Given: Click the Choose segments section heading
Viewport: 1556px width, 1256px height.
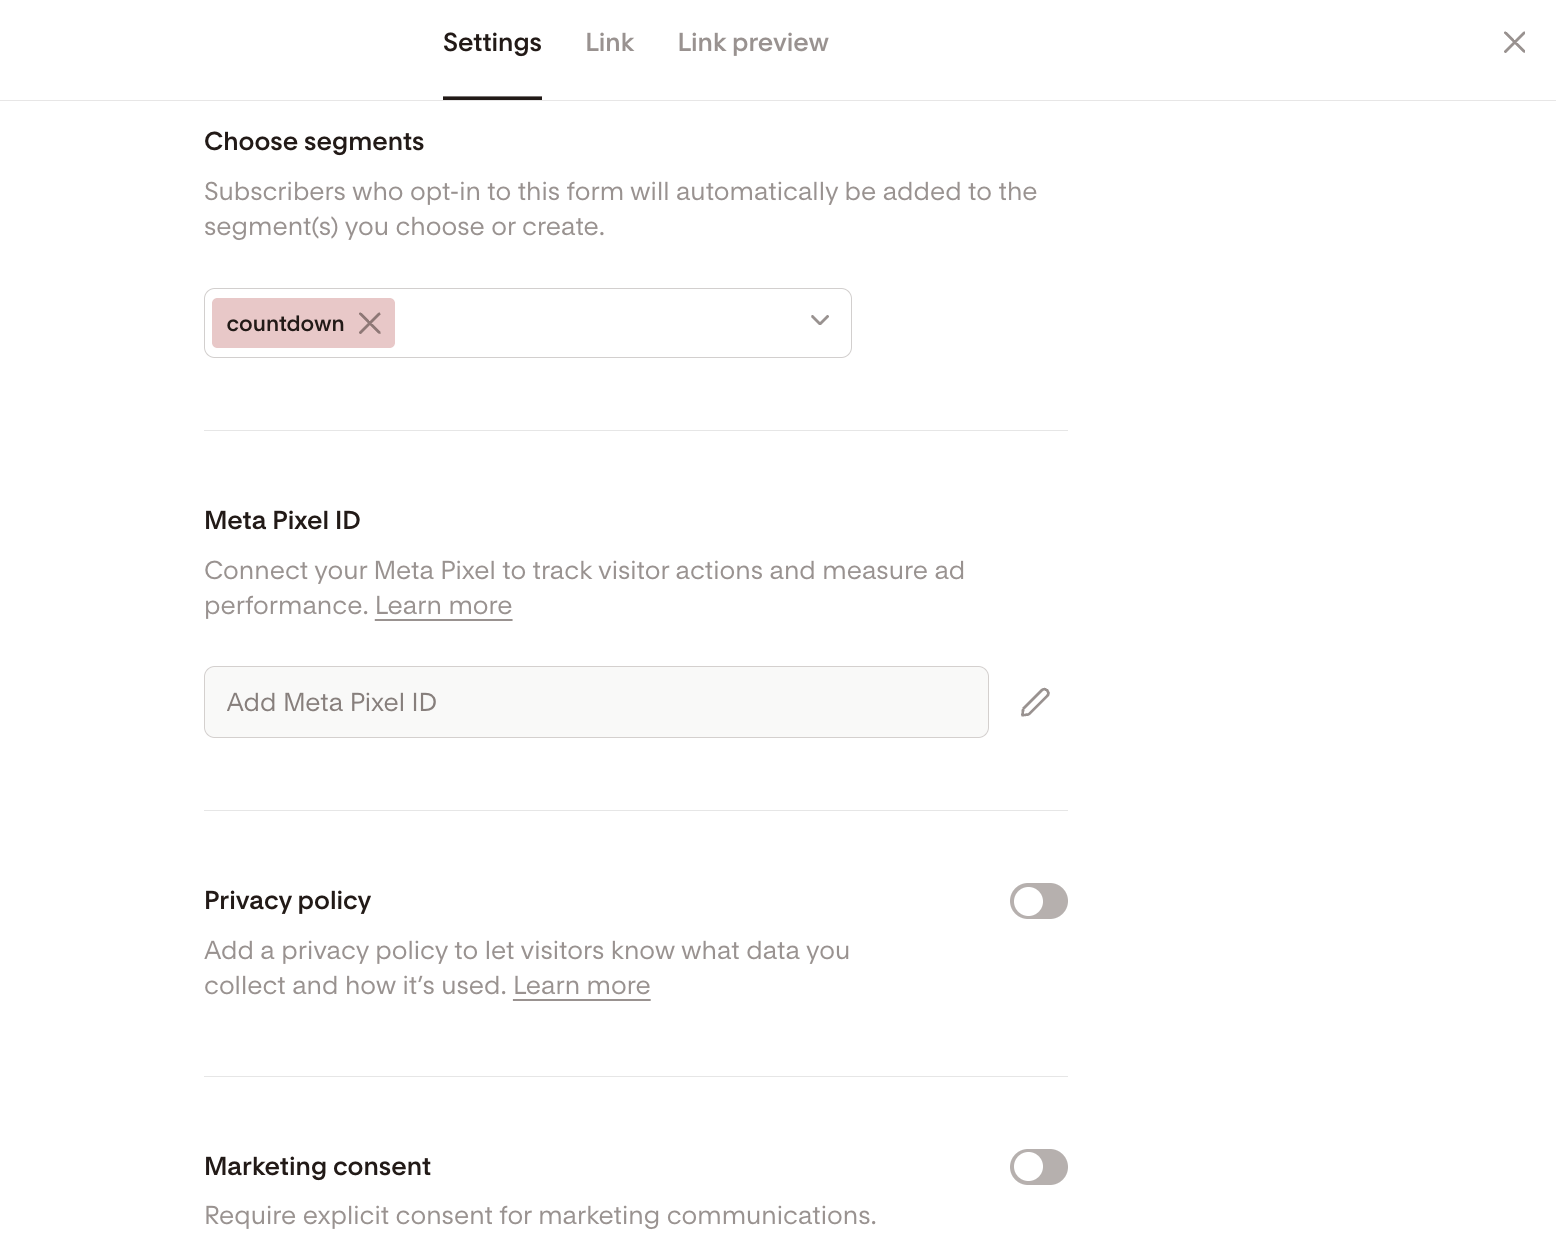Looking at the screenshot, I should [x=314, y=142].
